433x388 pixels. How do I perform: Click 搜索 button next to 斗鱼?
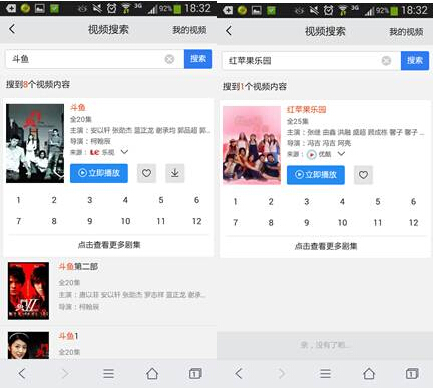pos(198,59)
